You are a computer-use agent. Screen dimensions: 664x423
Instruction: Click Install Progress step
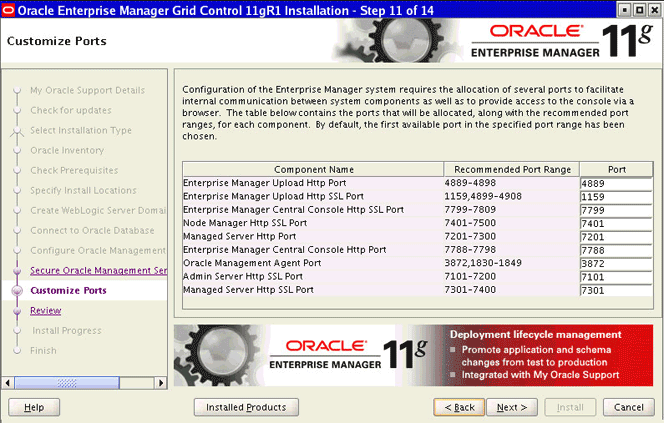pos(67,331)
